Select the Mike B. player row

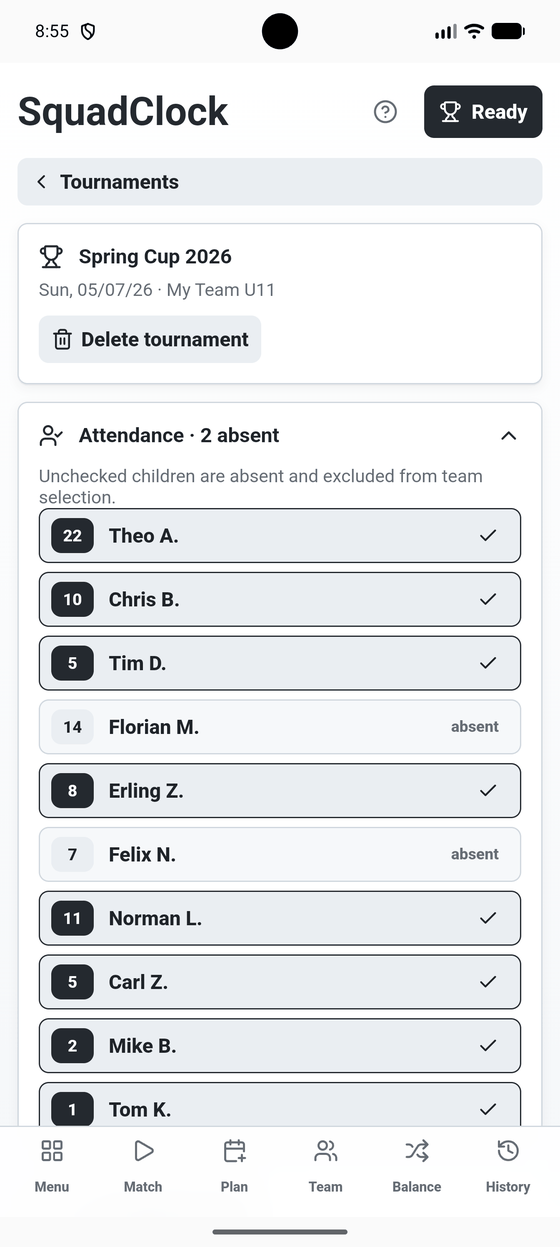(280, 1046)
